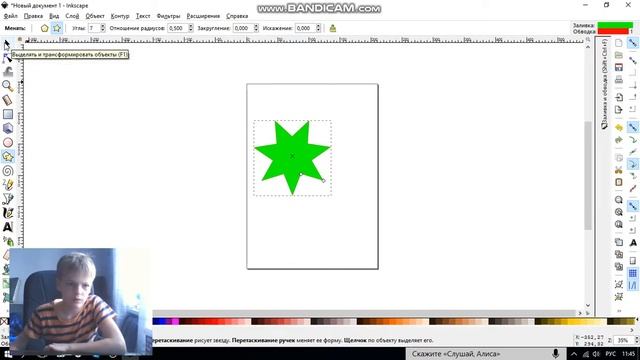640x360 pixels.
Task: Click the red stroke indicator swatch
Action: [x=613, y=31]
